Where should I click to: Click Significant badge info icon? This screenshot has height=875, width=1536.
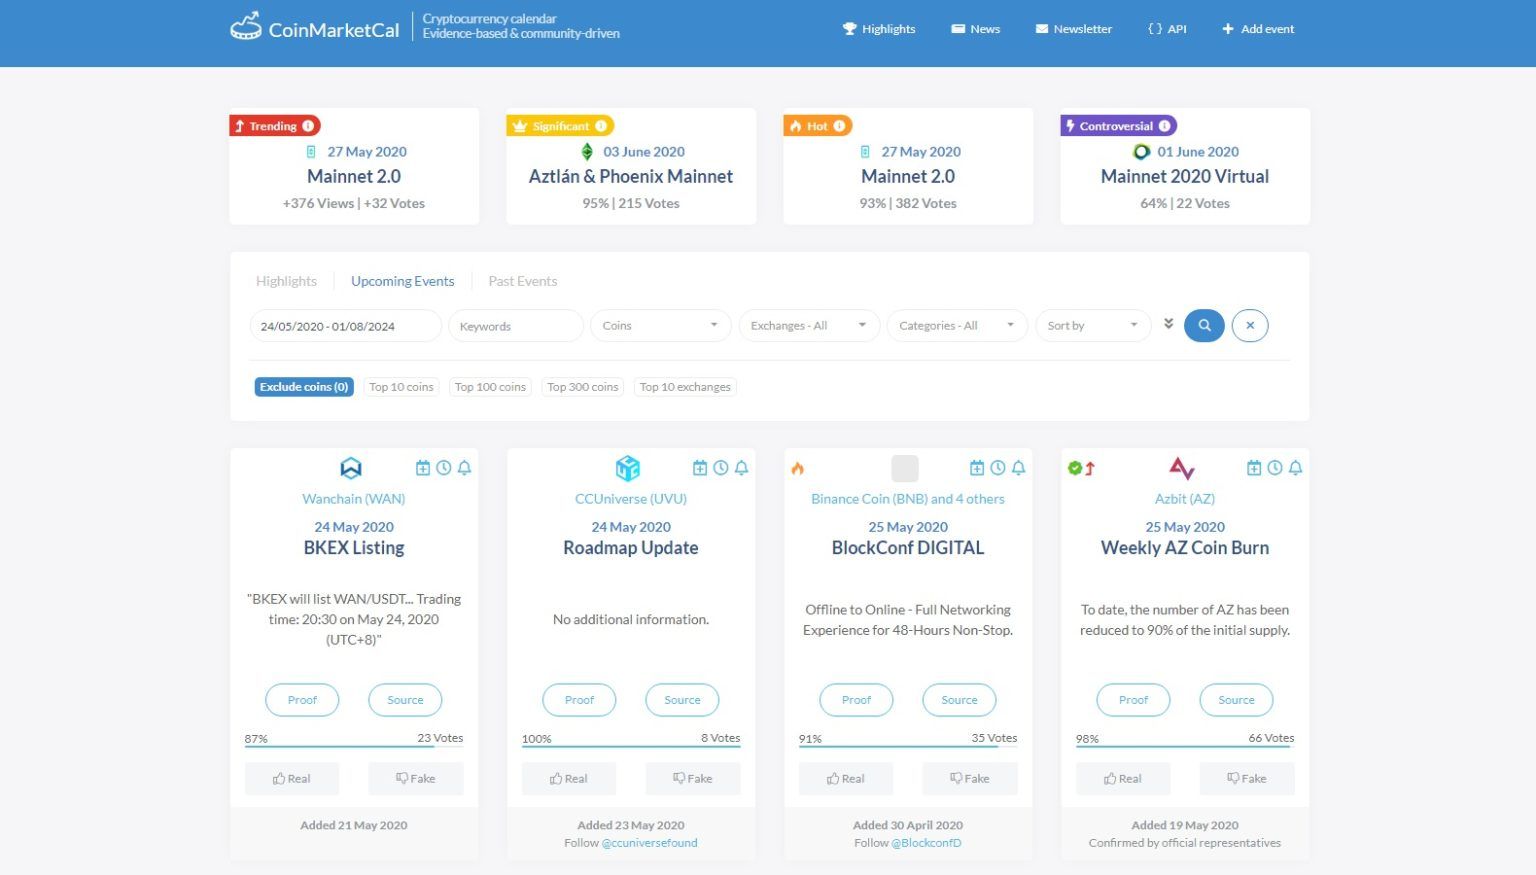[x=601, y=126]
